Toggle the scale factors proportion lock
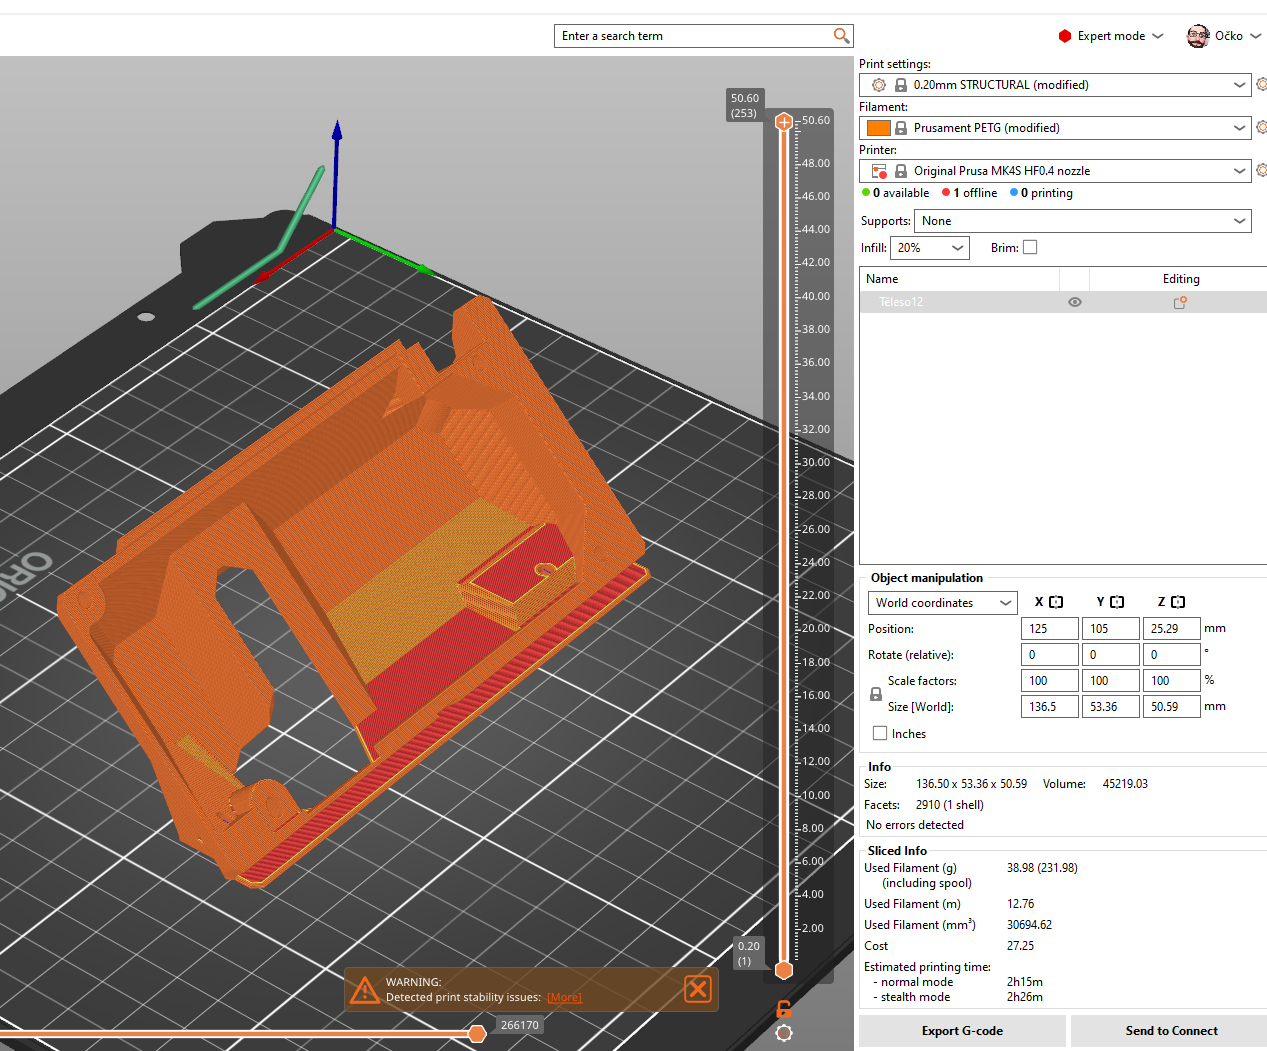This screenshot has height=1051, width=1267. pos(876,694)
